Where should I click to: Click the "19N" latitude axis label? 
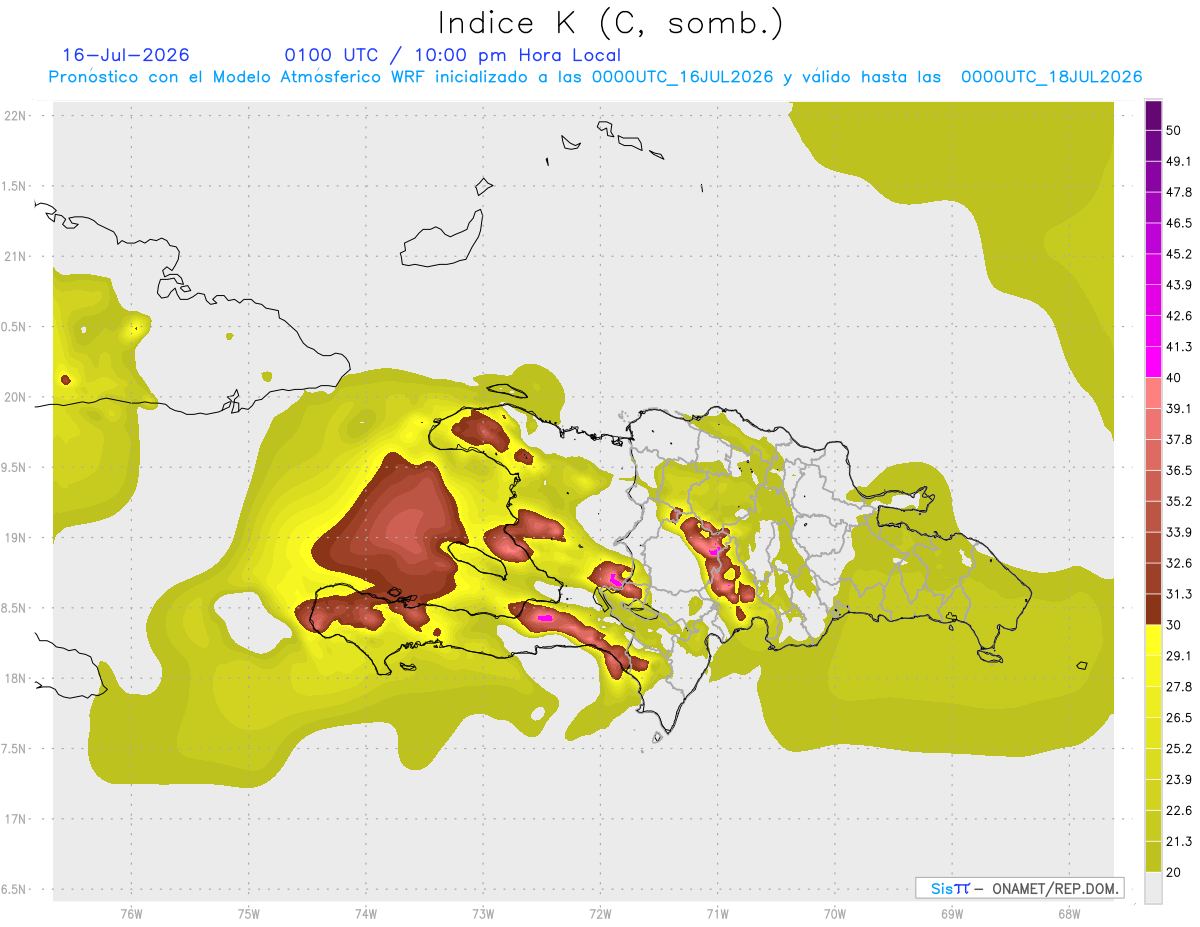click(x=14, y=538)
